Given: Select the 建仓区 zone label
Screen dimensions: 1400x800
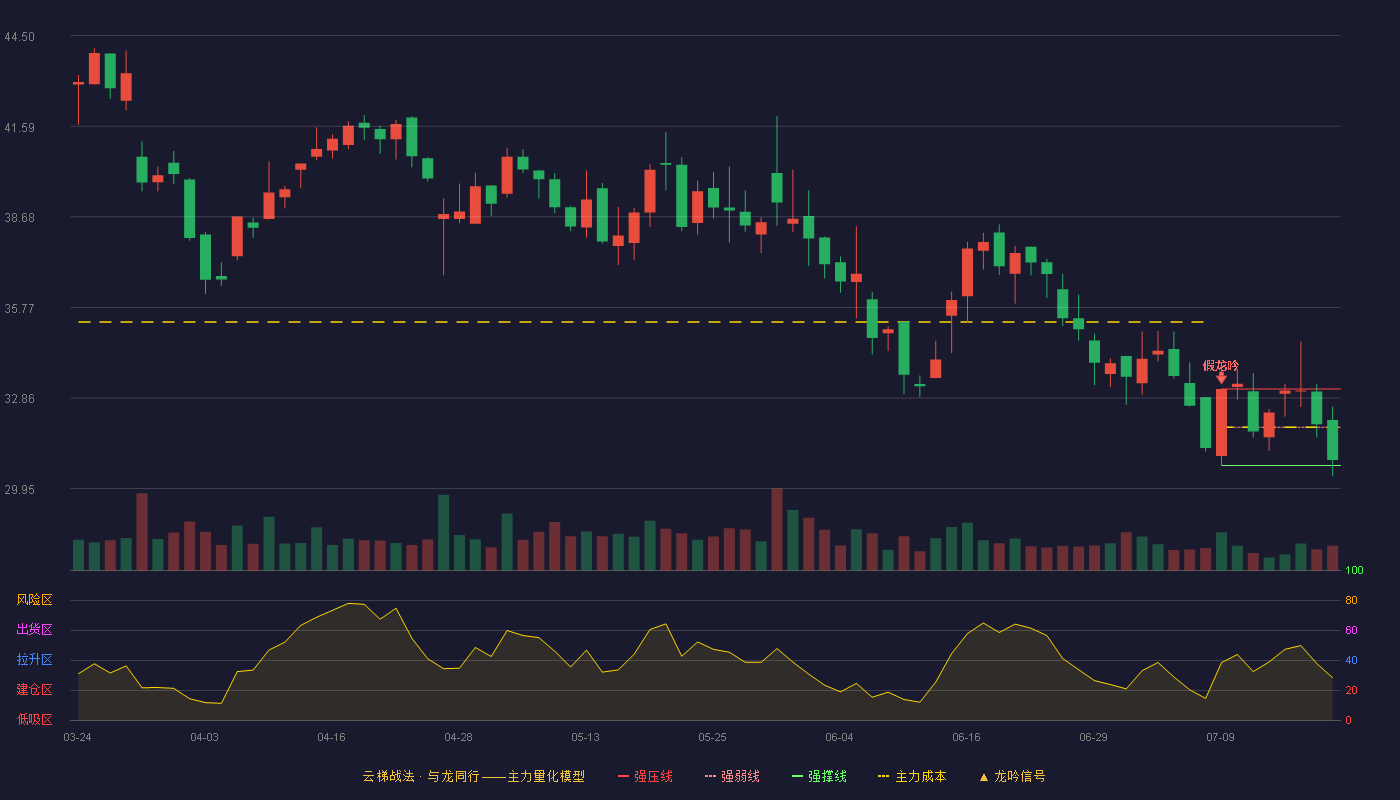Looking at the screenshot, I should coord(34,690).
